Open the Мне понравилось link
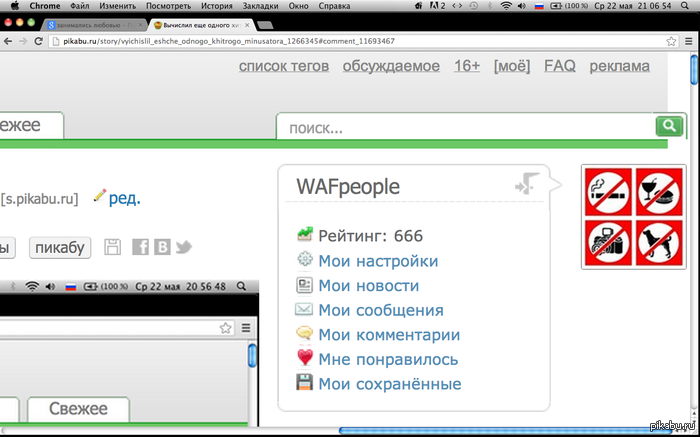Image resolution: width=700 pixels, height=437 pixels. click(388, 359)
